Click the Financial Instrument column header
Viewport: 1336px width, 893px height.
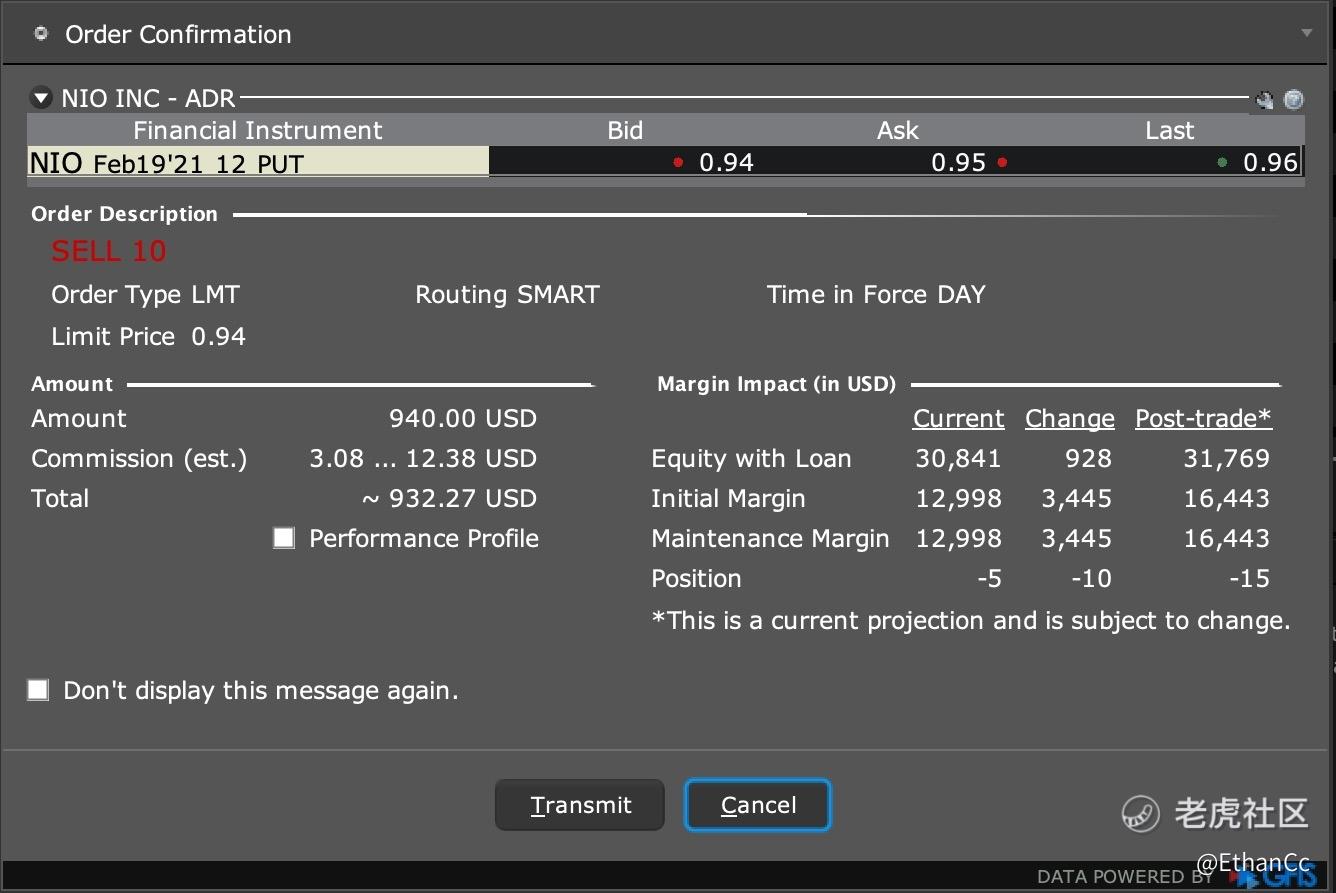click(258, 130)
